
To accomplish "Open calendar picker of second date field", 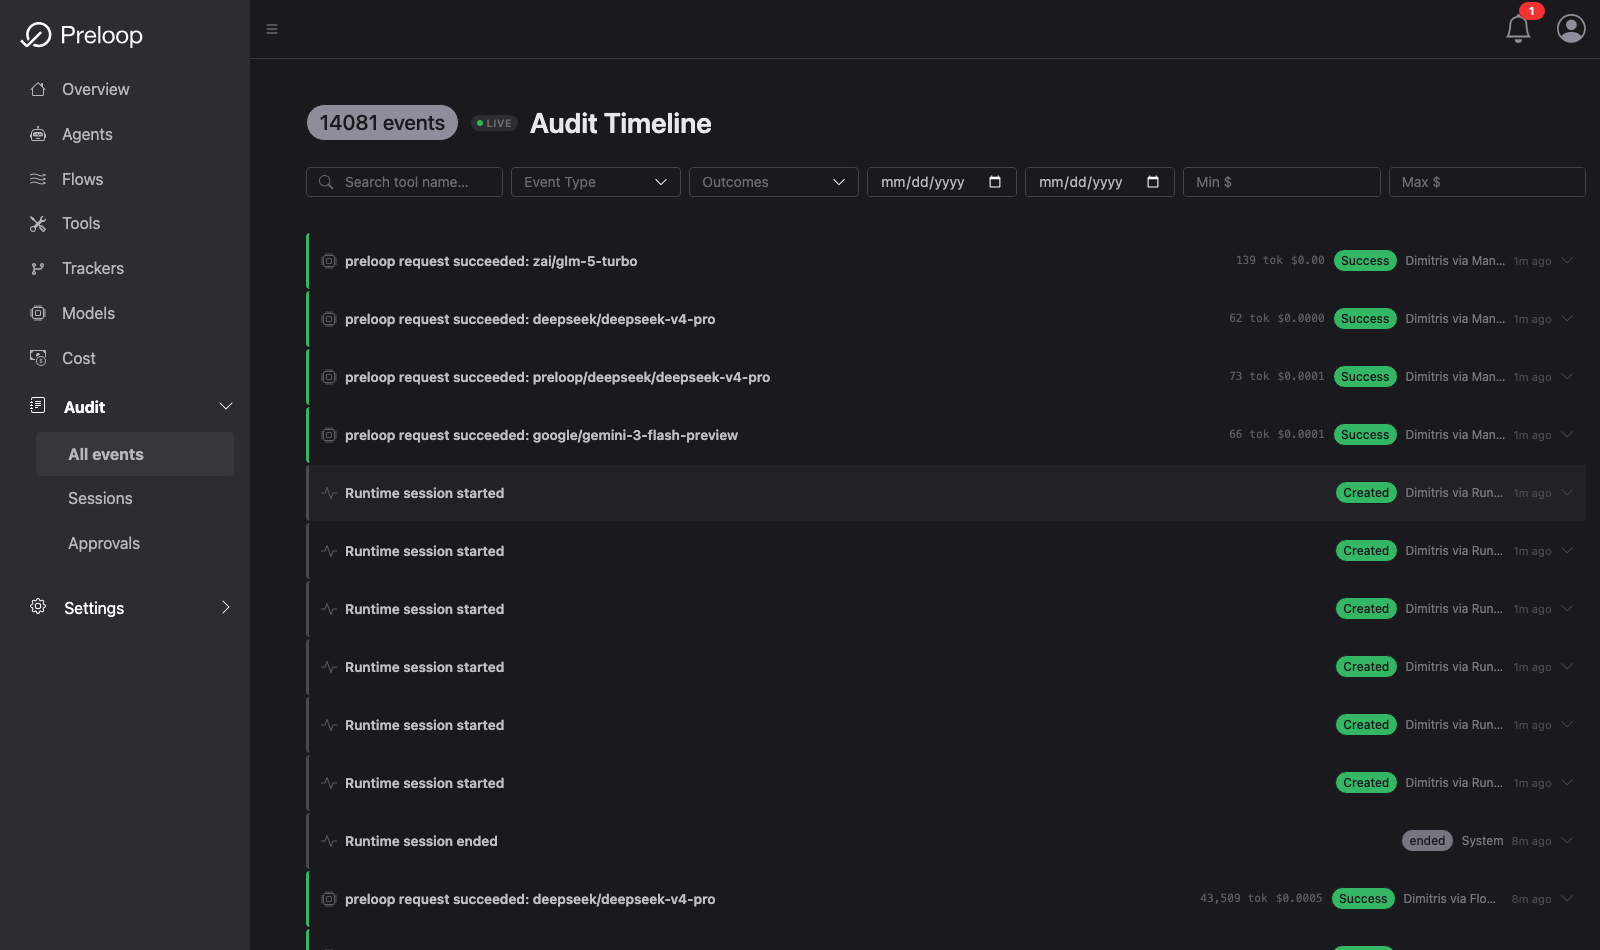I will tap(1153, 182).
